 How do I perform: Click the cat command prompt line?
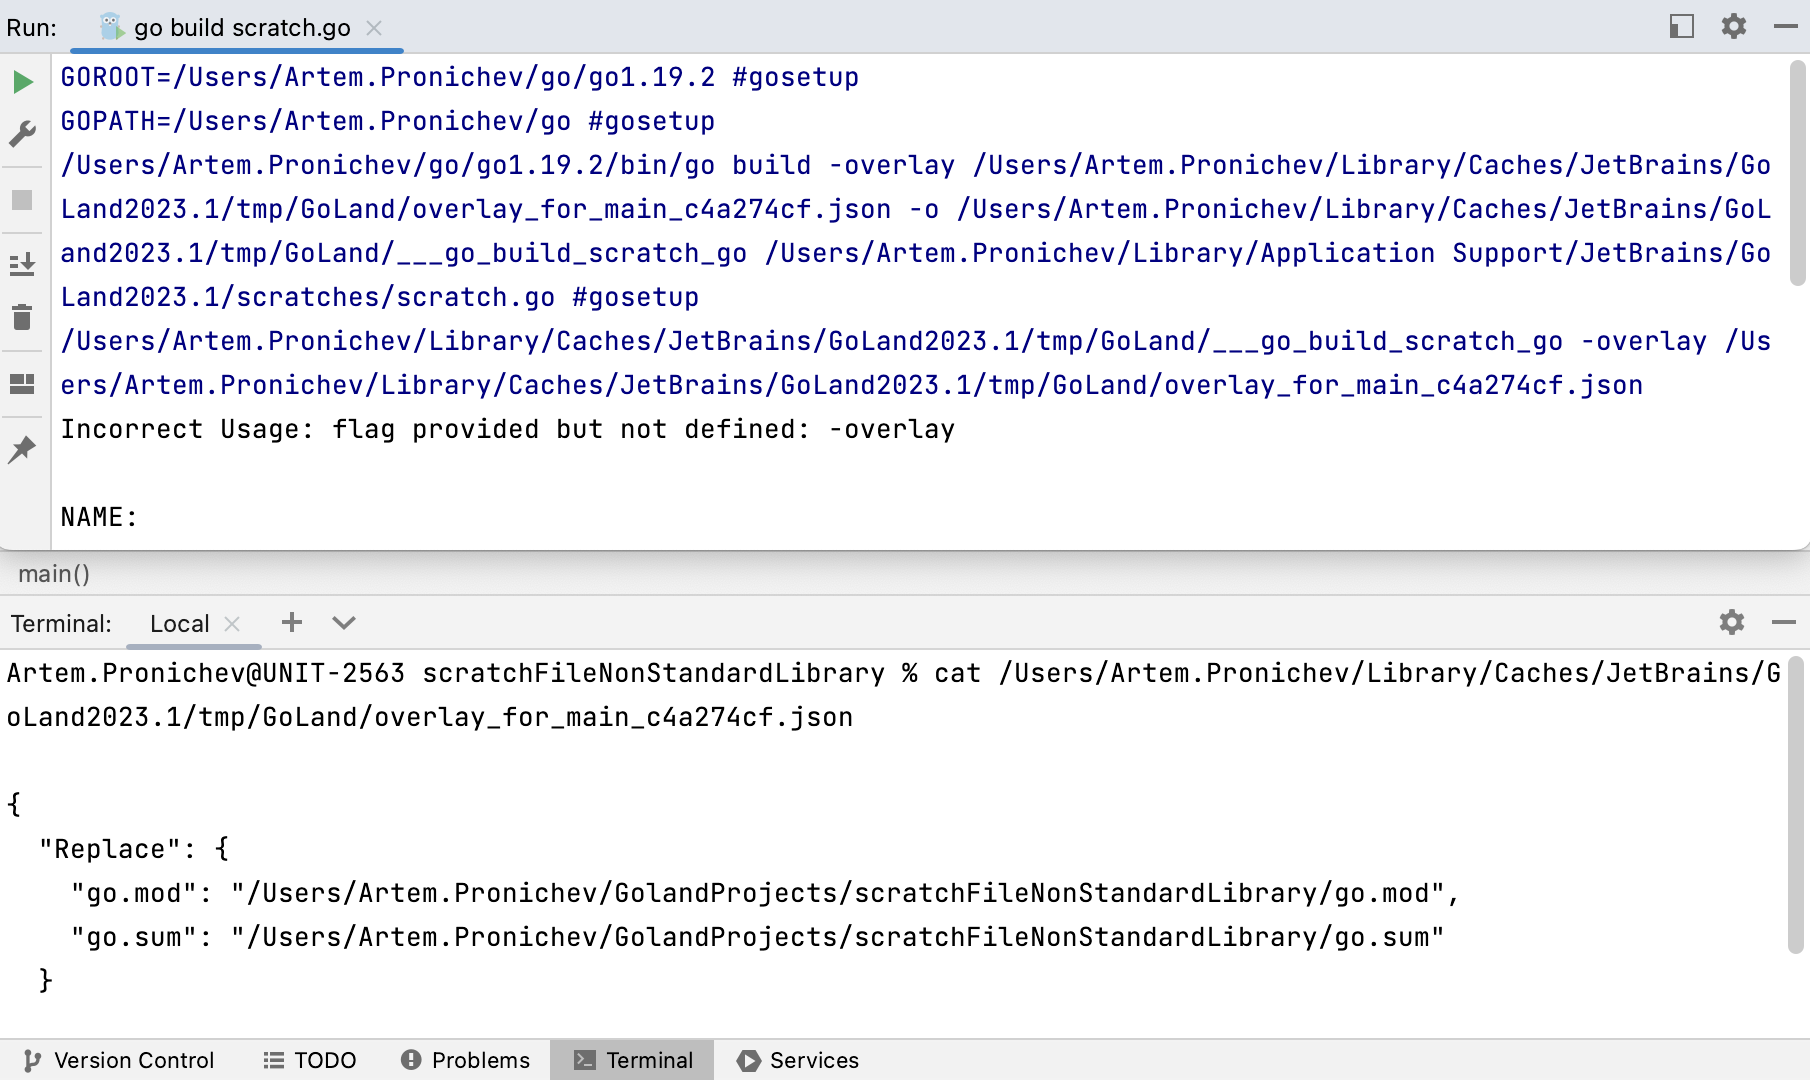[894, 695]
